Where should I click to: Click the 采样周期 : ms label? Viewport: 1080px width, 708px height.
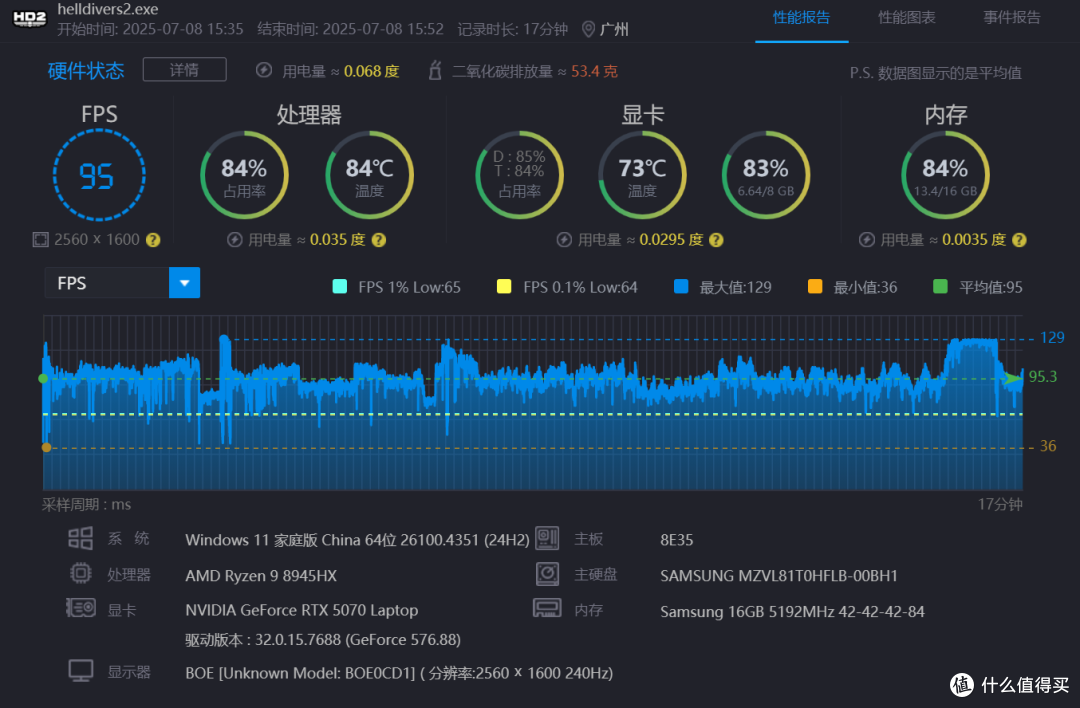87,505
